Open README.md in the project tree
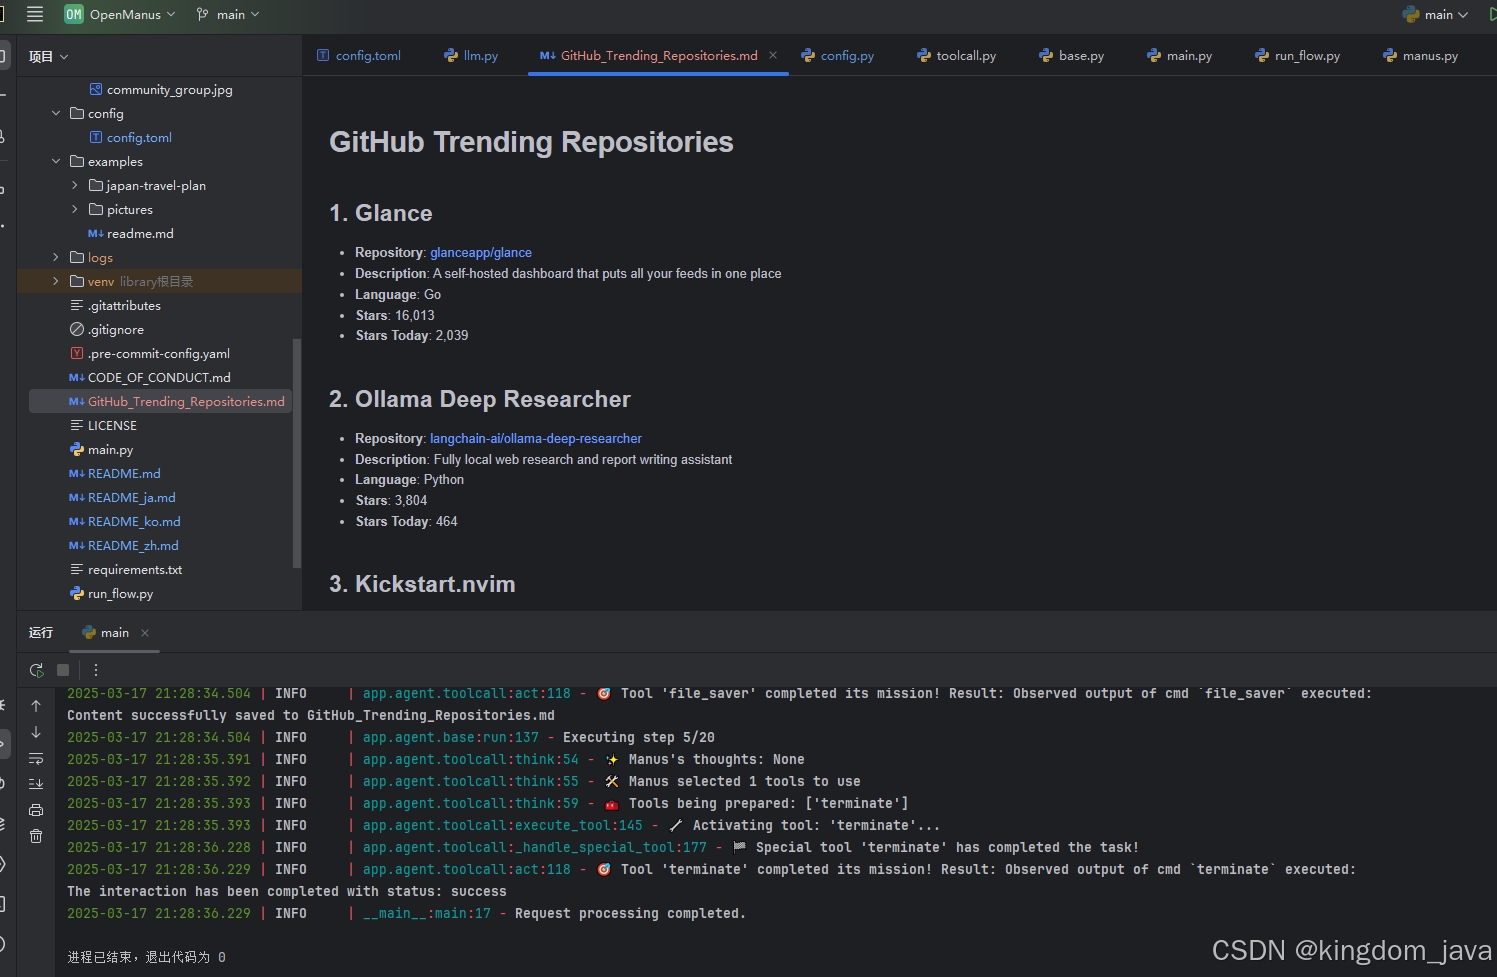 point(115,474)
